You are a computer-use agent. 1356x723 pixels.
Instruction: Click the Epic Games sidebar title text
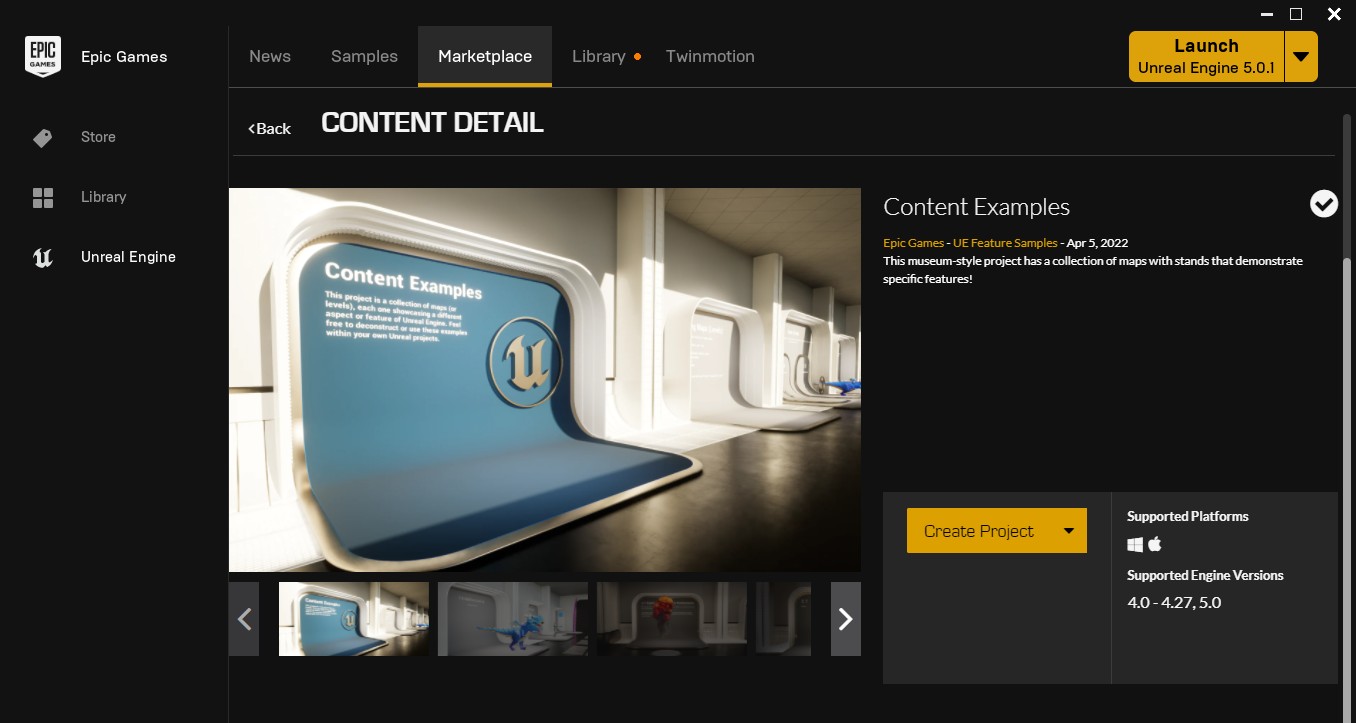(124, 57)
